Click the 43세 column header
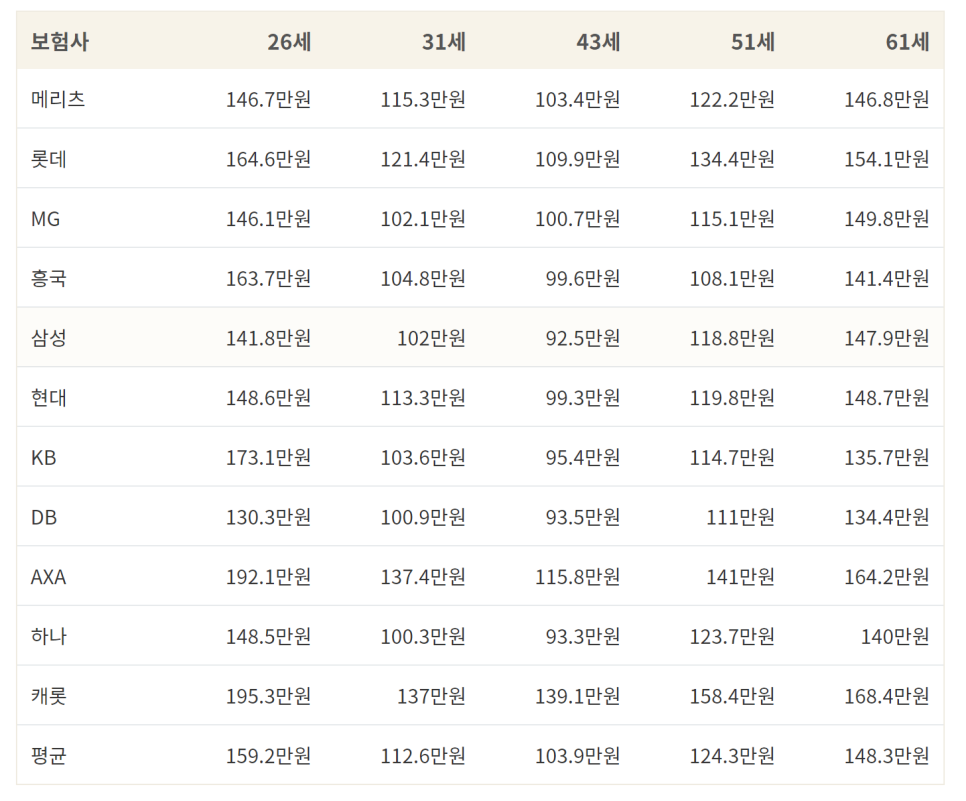The height and width of the screenshot is (801, 966). [598, 42]
